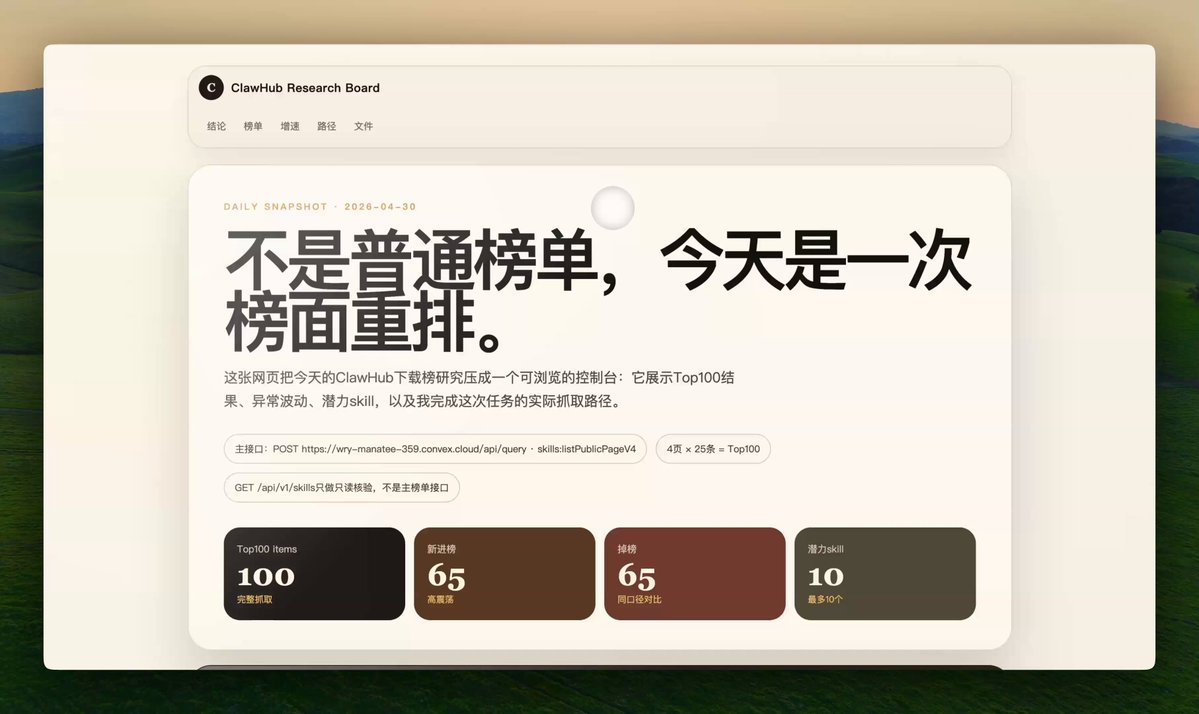Click the ClawHub Research Board title

(305, 88)
